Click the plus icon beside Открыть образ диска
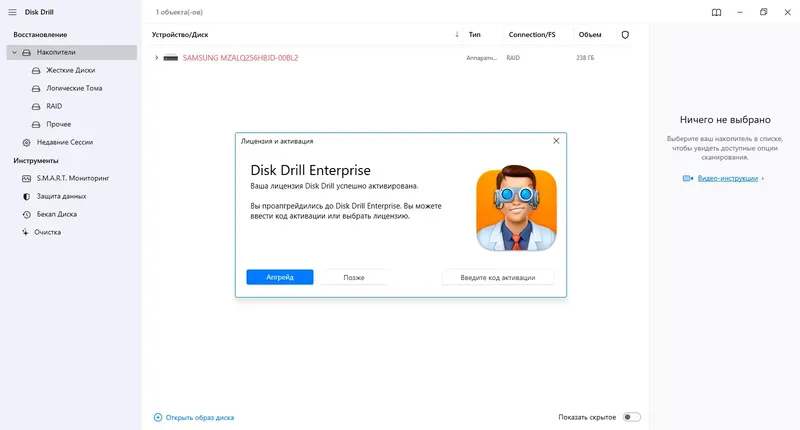 click(x=157, y=417)
